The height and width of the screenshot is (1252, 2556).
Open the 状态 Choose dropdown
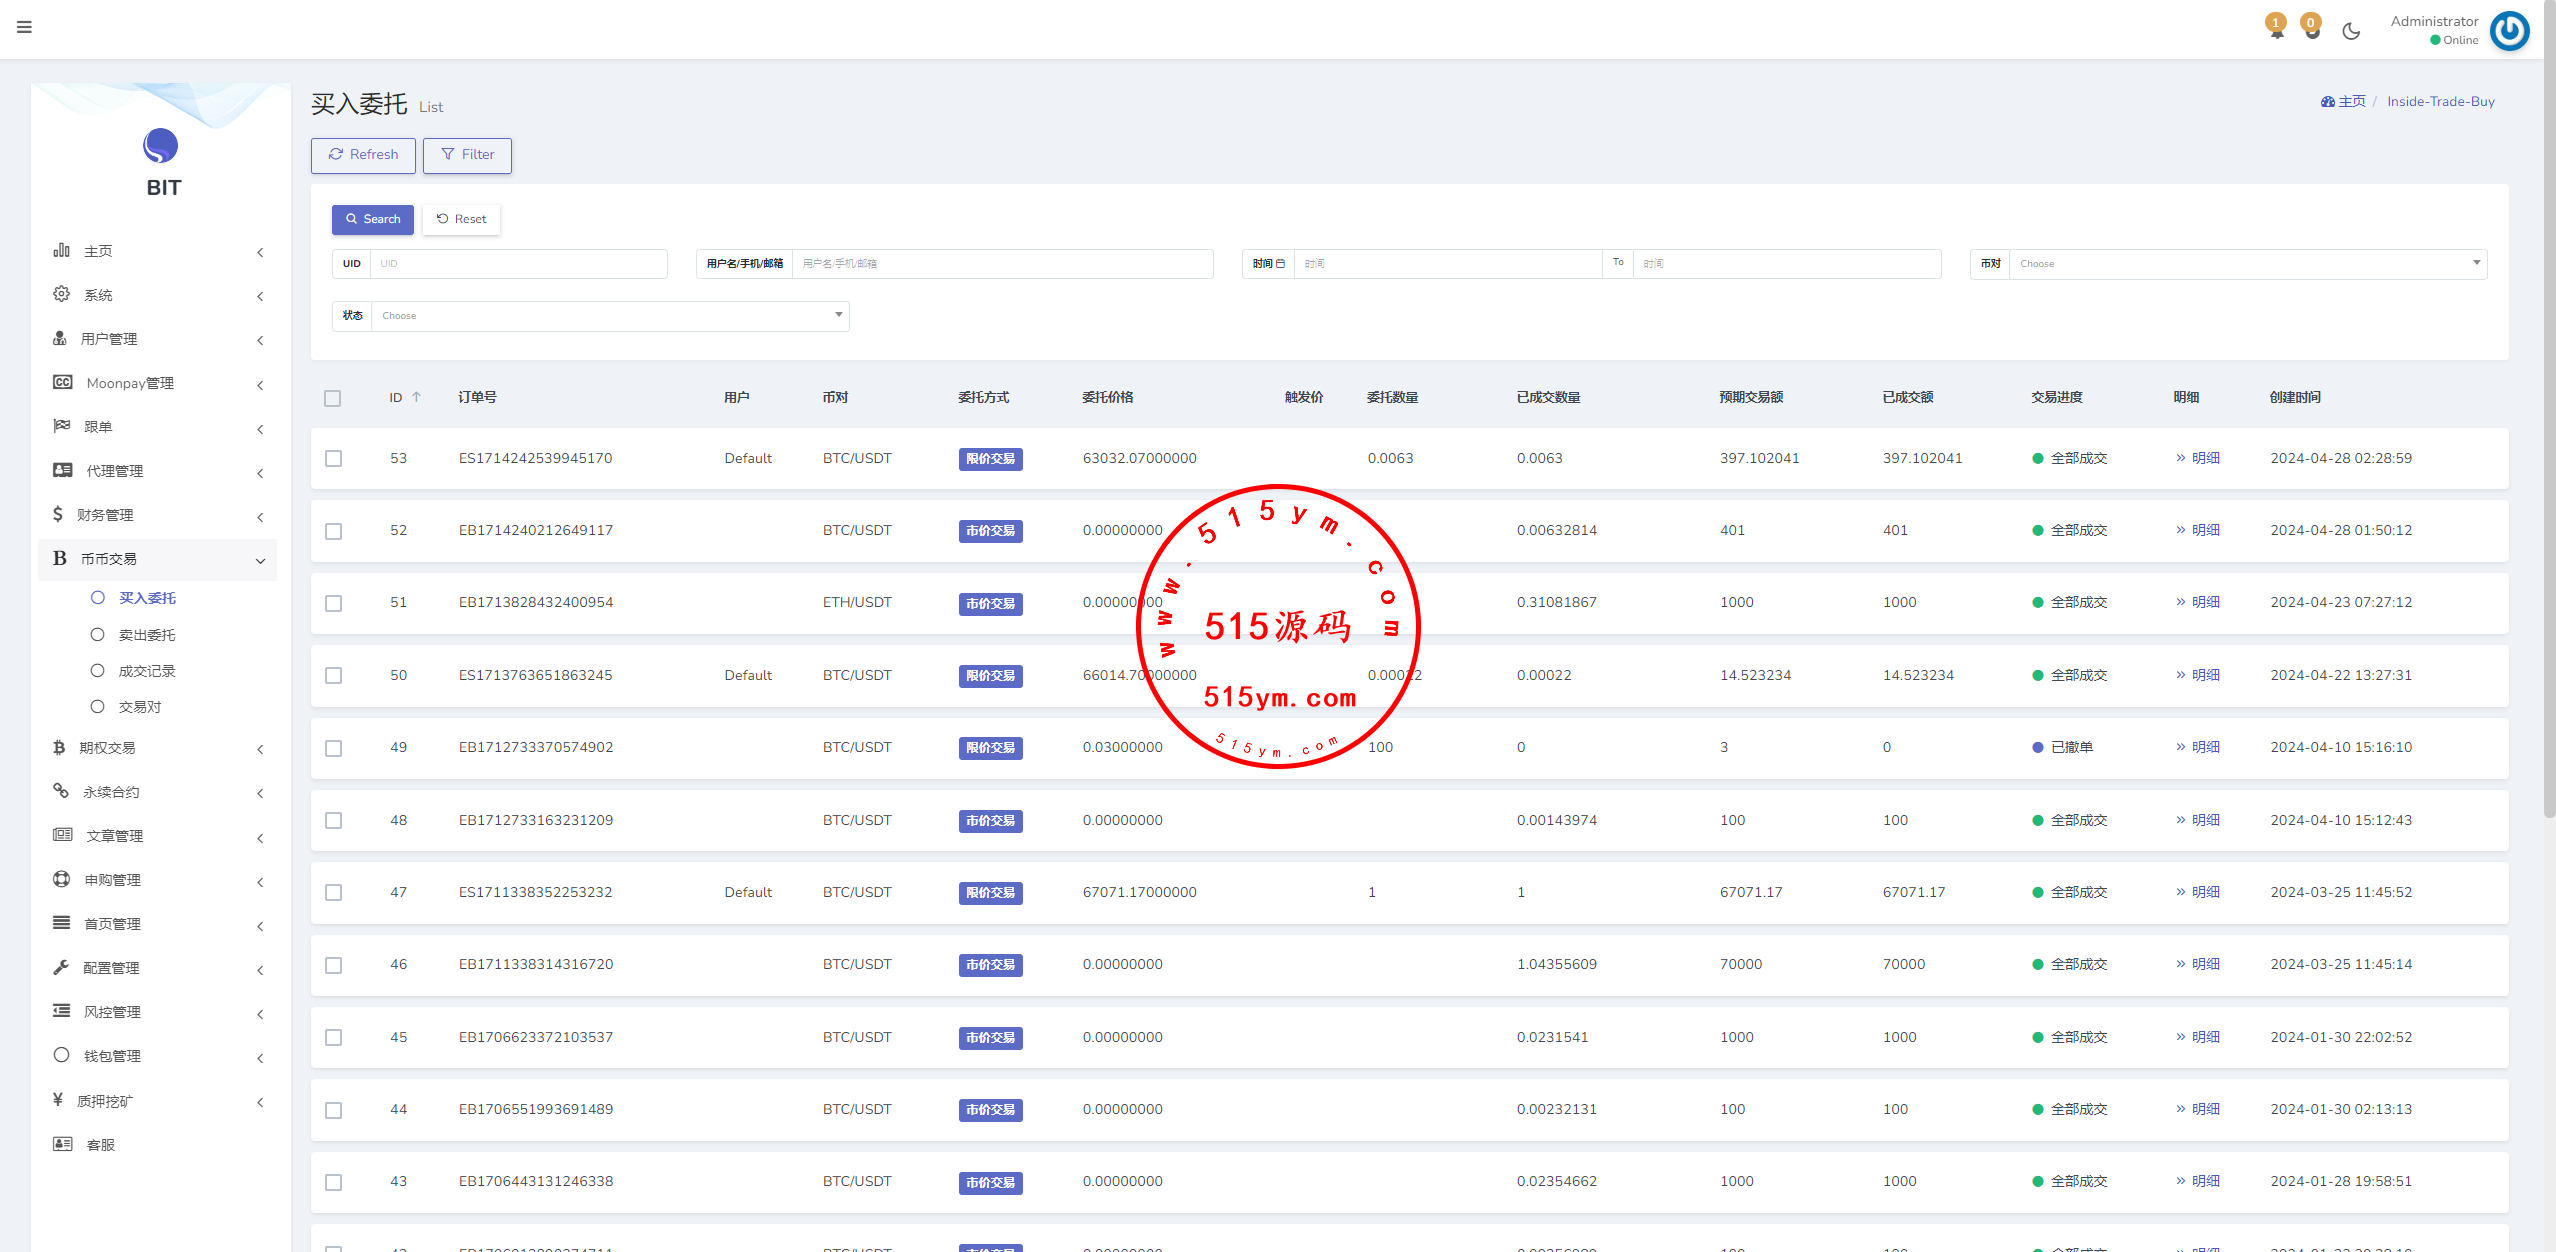pyautogui.click(x=609, y=316)
